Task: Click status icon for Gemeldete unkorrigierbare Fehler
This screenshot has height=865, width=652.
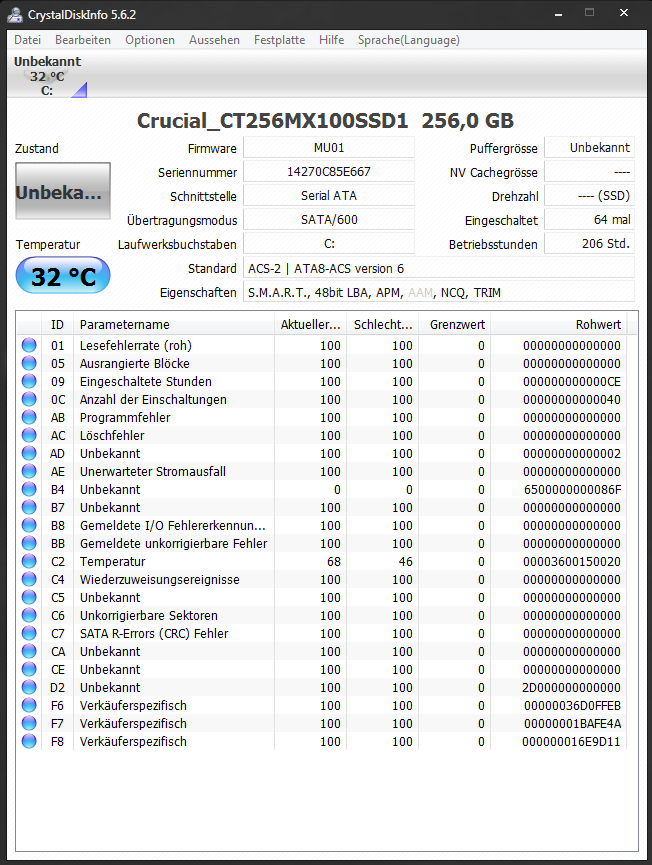Action: (29, 543)
